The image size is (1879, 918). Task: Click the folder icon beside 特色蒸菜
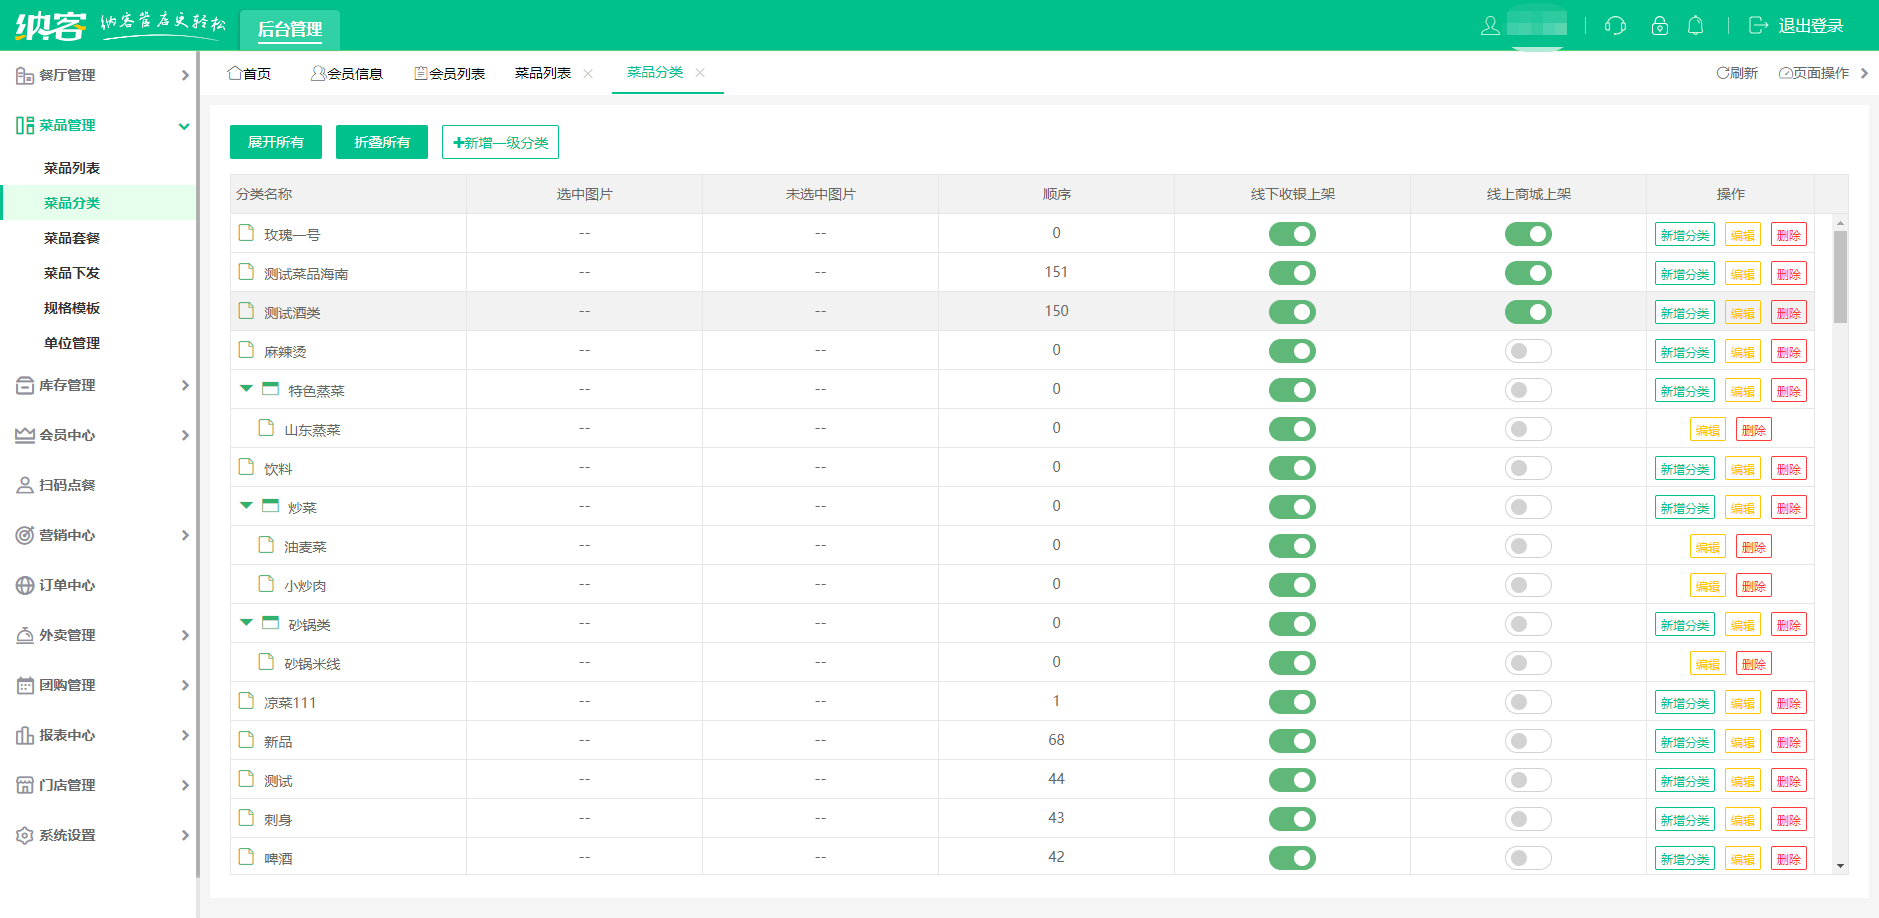point(270,389)
